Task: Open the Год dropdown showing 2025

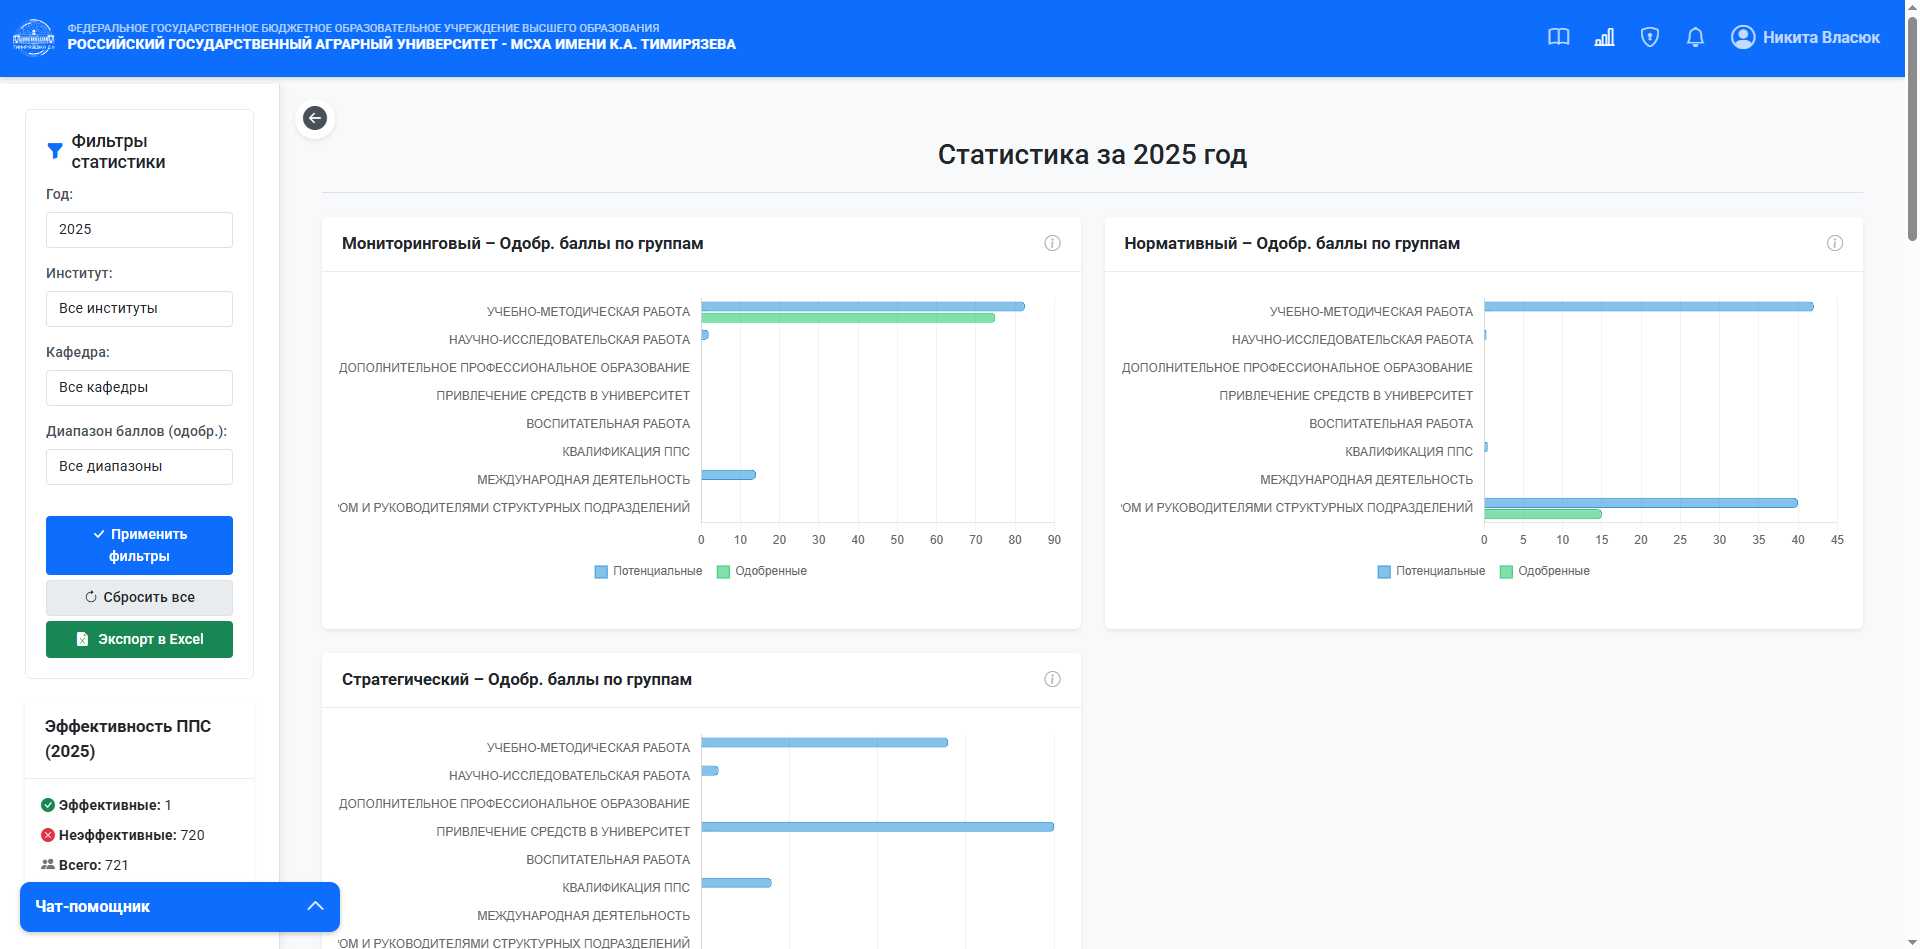Action: tap(139, 230)
